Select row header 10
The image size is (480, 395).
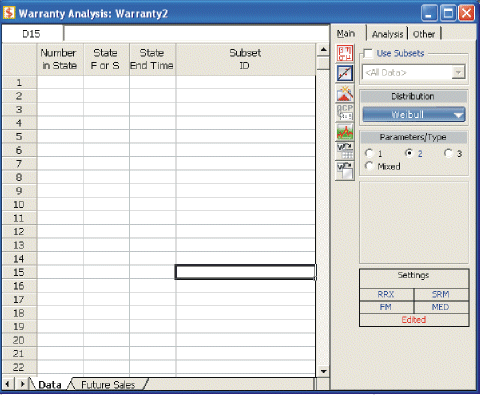[19, 204]
